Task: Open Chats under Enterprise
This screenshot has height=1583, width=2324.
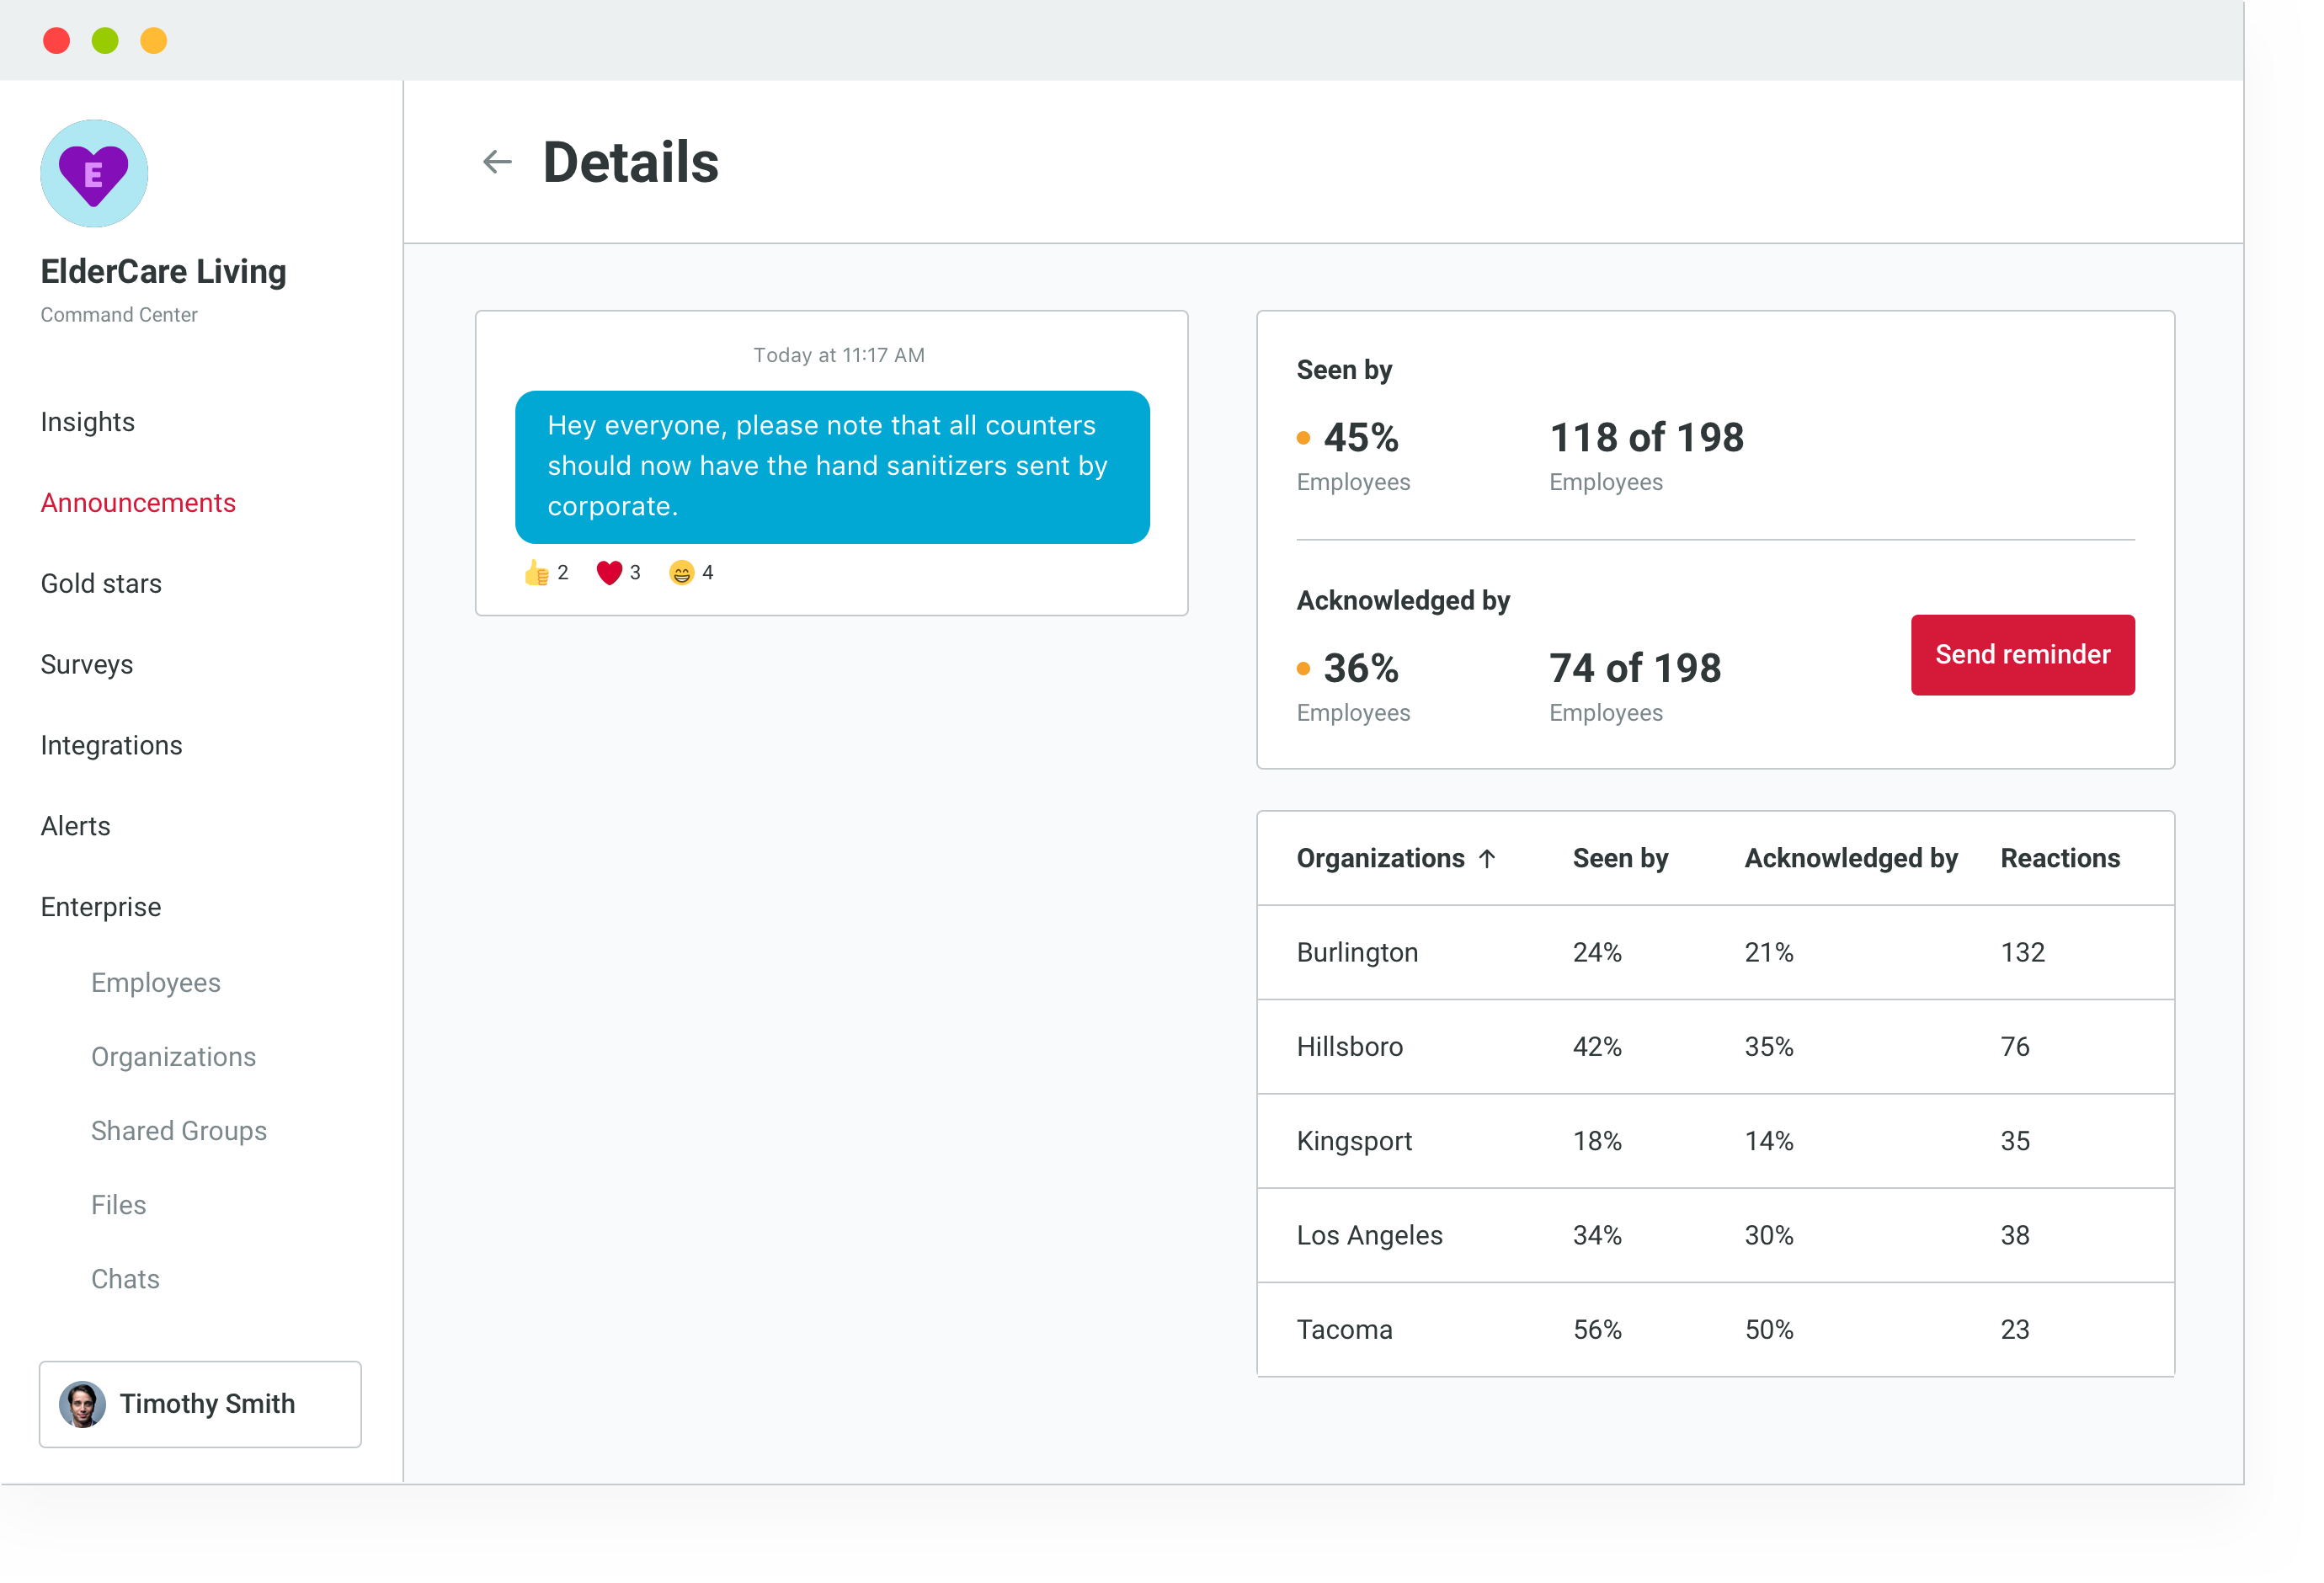Action: point(125,1279)
